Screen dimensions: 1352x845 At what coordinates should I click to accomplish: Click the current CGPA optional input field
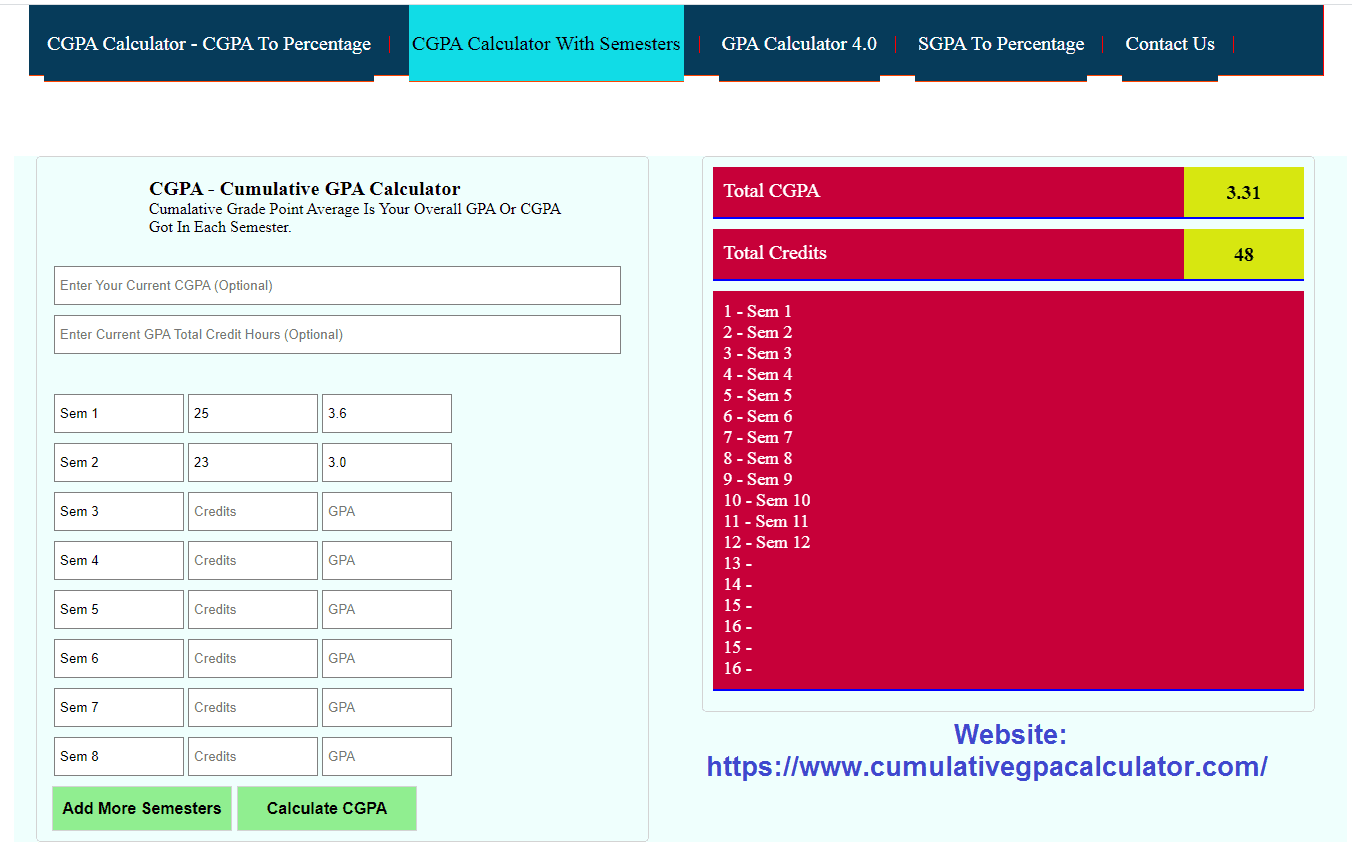point(337,285)
